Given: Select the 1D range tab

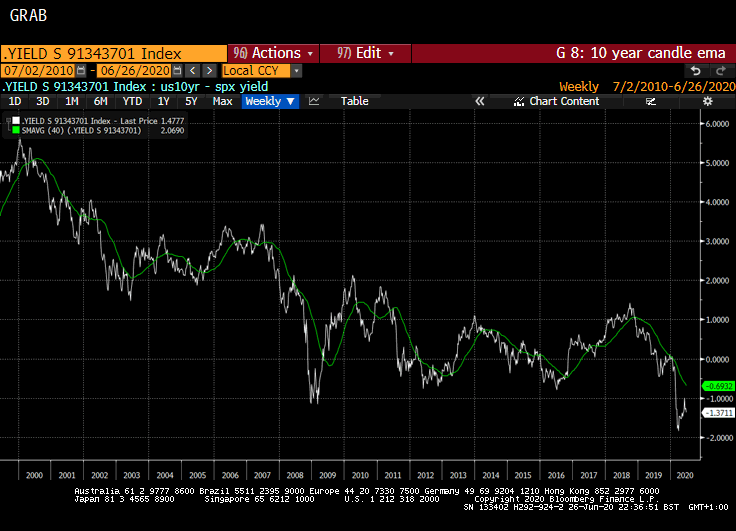Looking at the screenshot, I should [x=15, y=101].
